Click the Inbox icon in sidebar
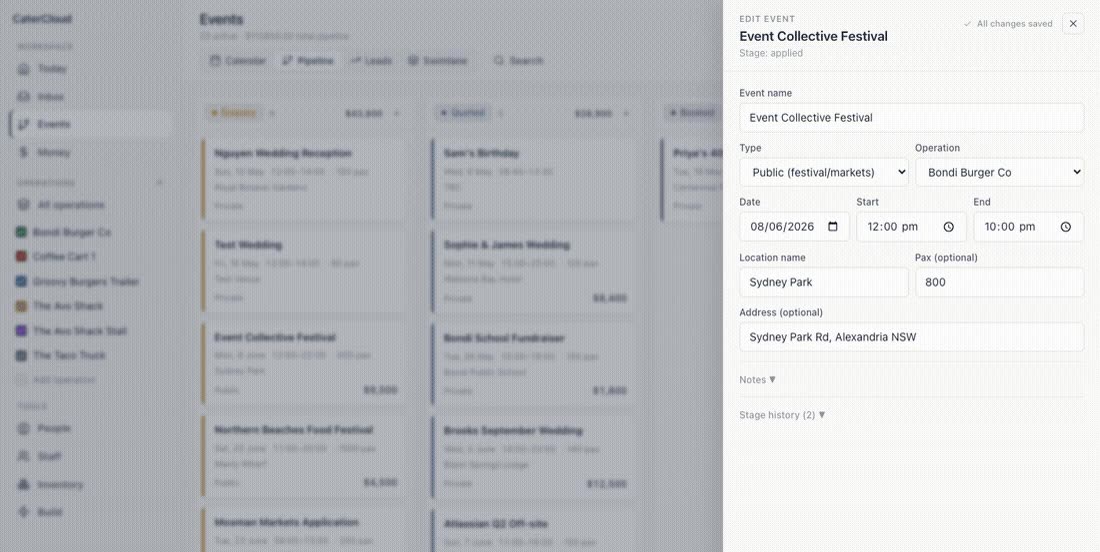The image size is (1100, 552). pyautogui.click(x=24, y=96)
